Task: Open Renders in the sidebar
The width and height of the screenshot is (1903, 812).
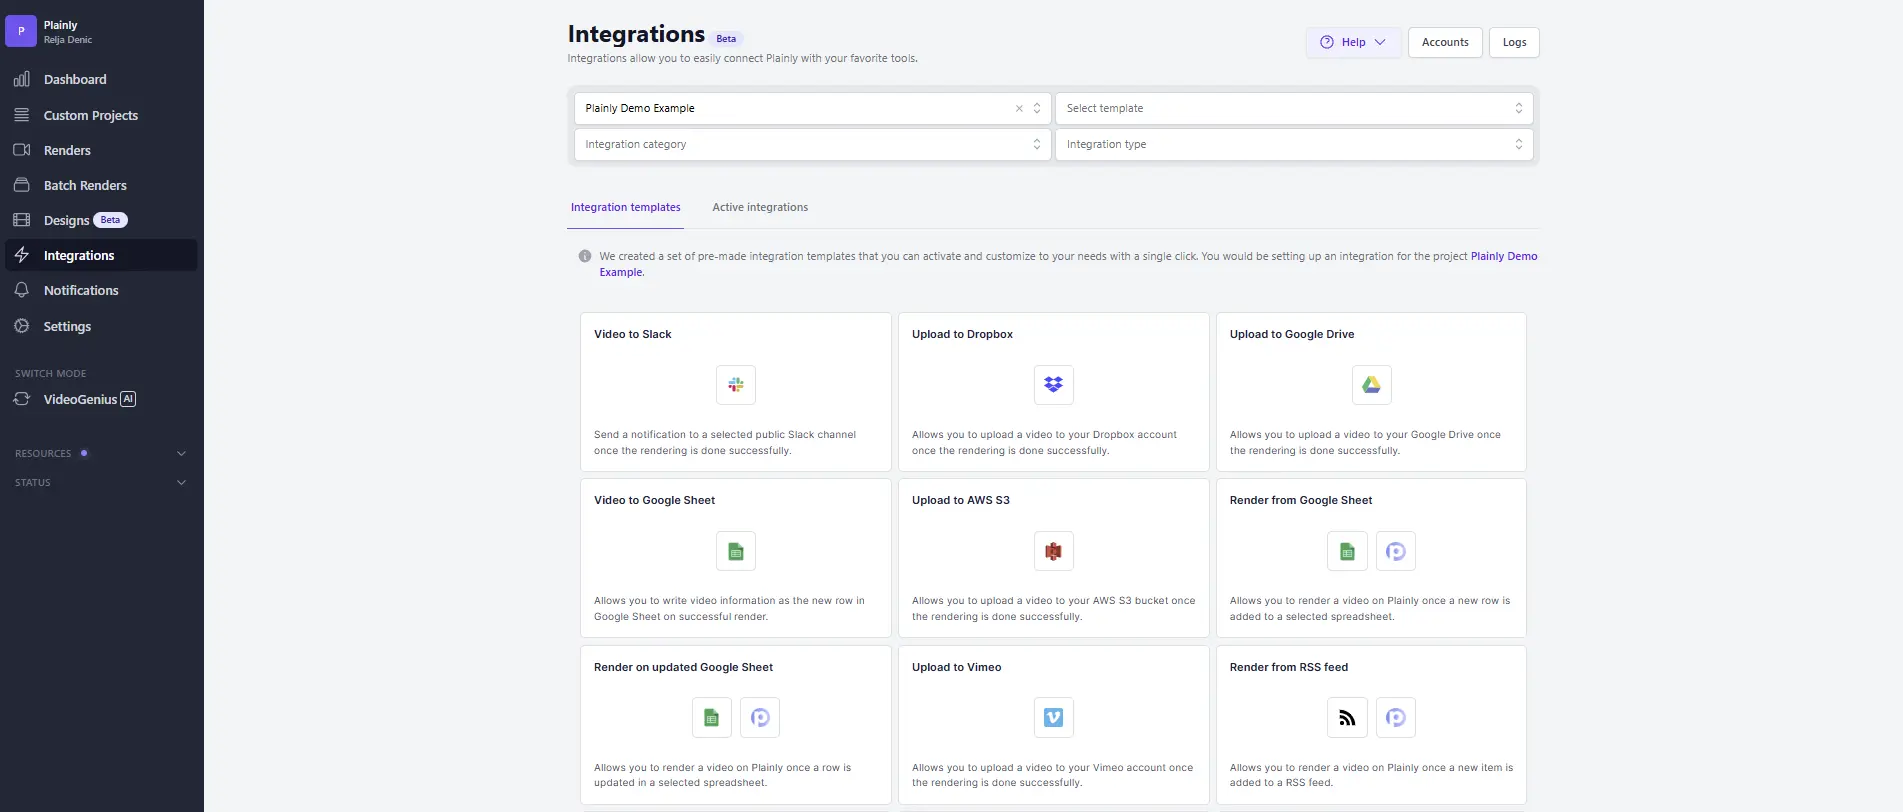Action: [x=100, y=150]
